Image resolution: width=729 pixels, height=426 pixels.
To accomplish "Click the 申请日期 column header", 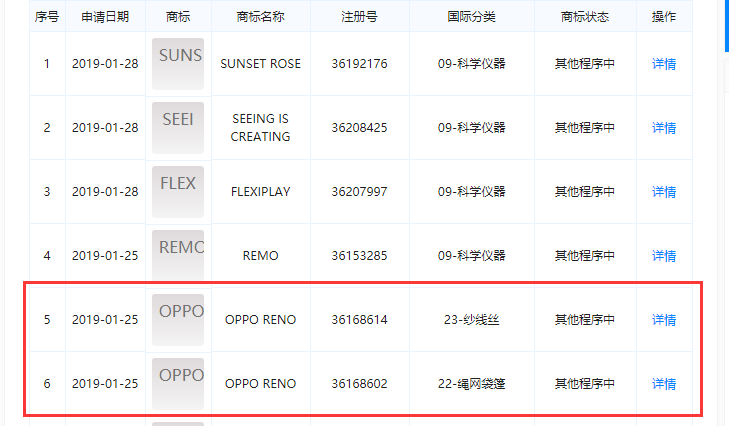I will coord(105,17).
